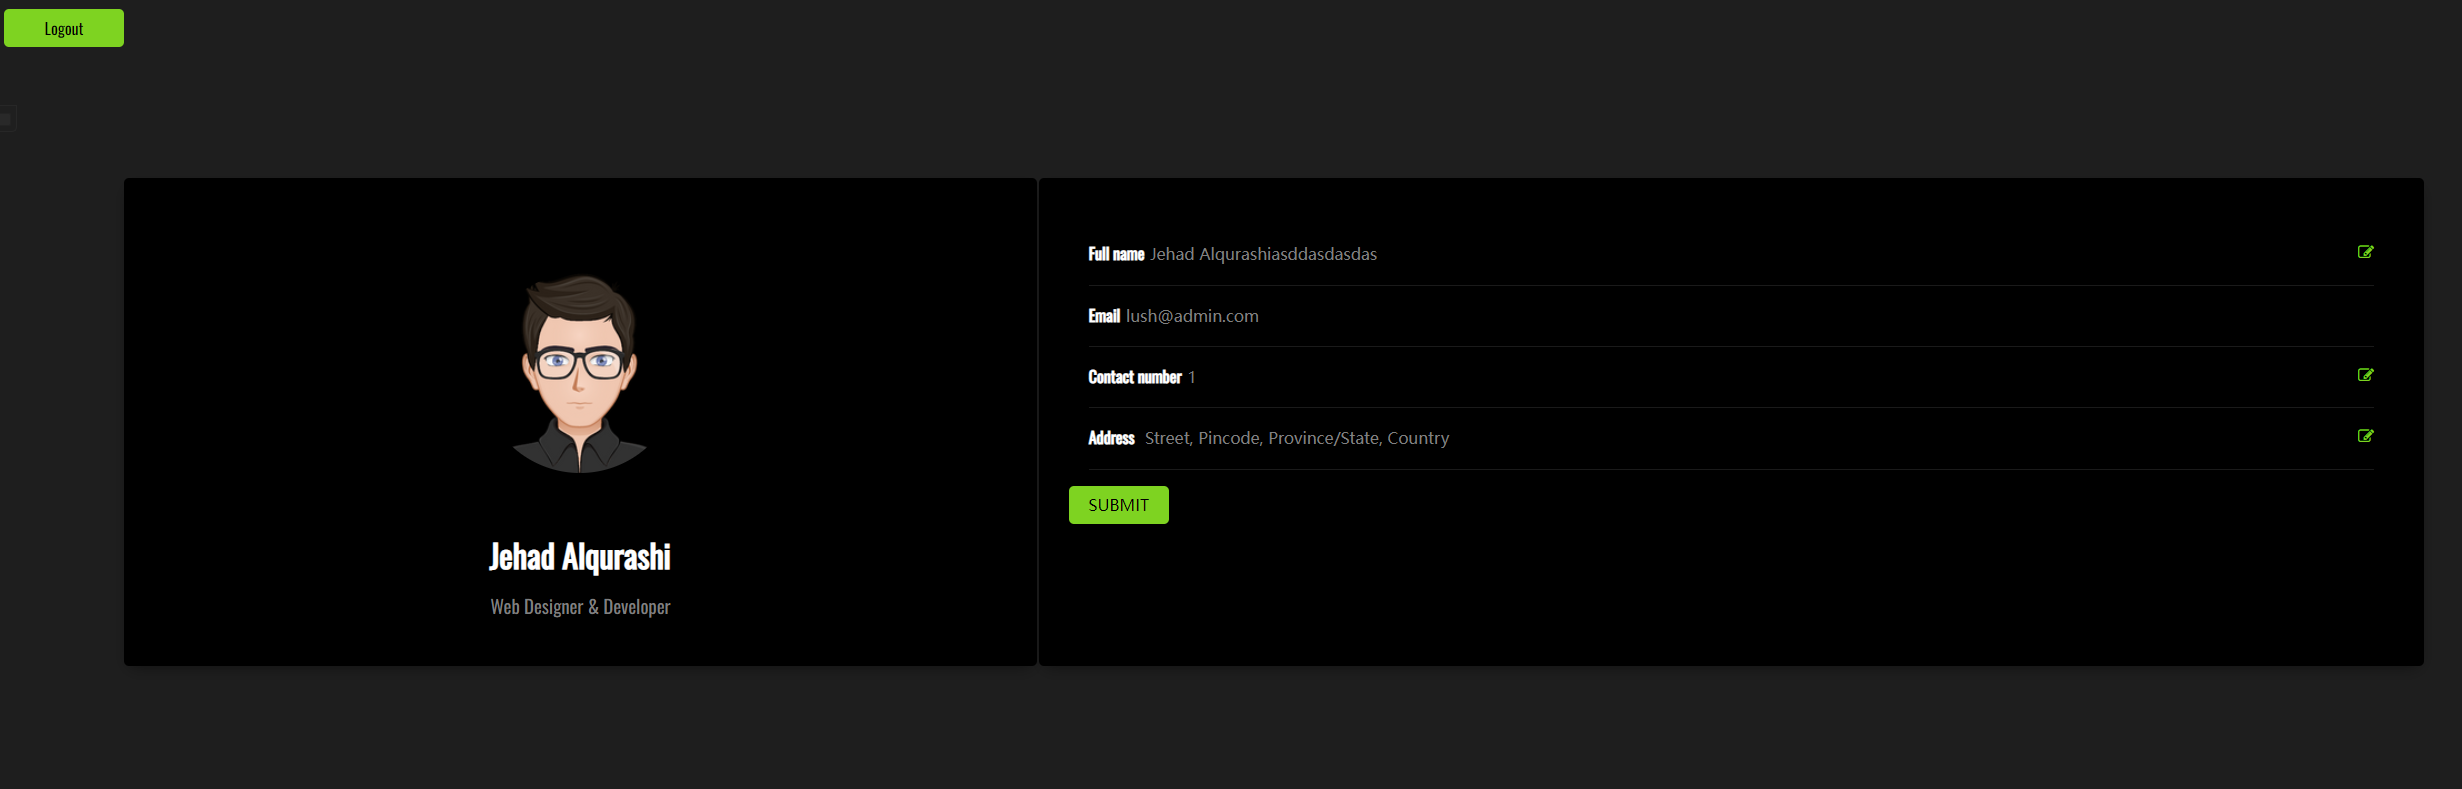Click the email value lush@admin.com
This screenshot has height=789, width=2462.
pos(1192,316)
